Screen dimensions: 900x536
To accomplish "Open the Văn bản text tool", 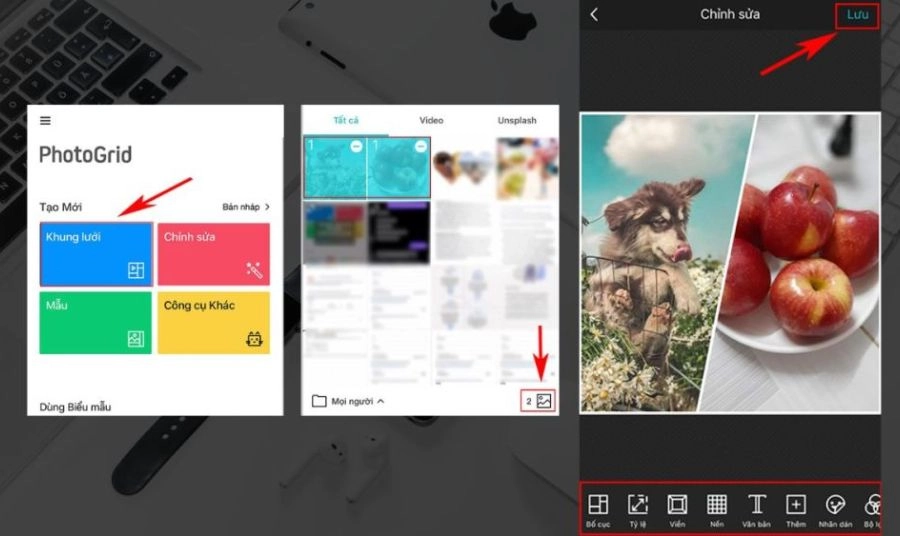I will 757,510.
